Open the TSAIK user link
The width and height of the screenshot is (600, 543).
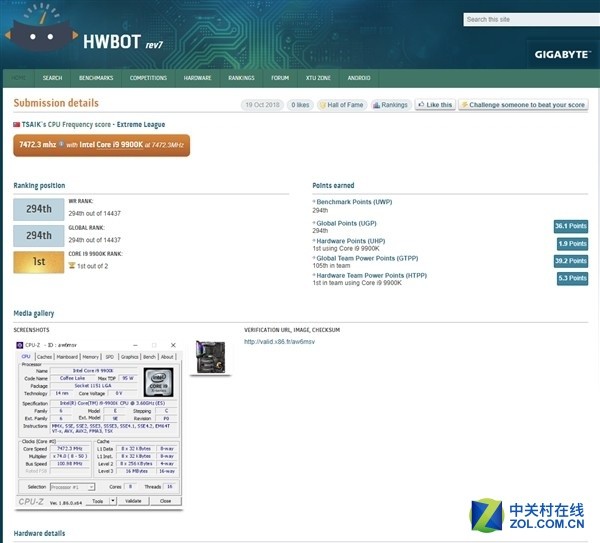point(33,124)
